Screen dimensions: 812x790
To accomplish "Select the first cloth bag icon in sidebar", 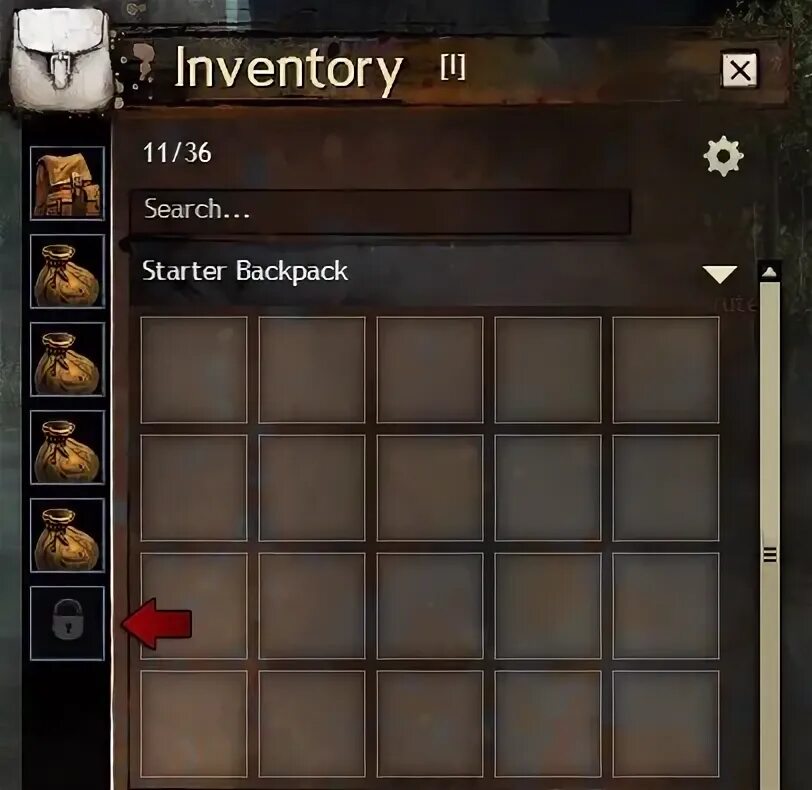I will pos(67,271).
